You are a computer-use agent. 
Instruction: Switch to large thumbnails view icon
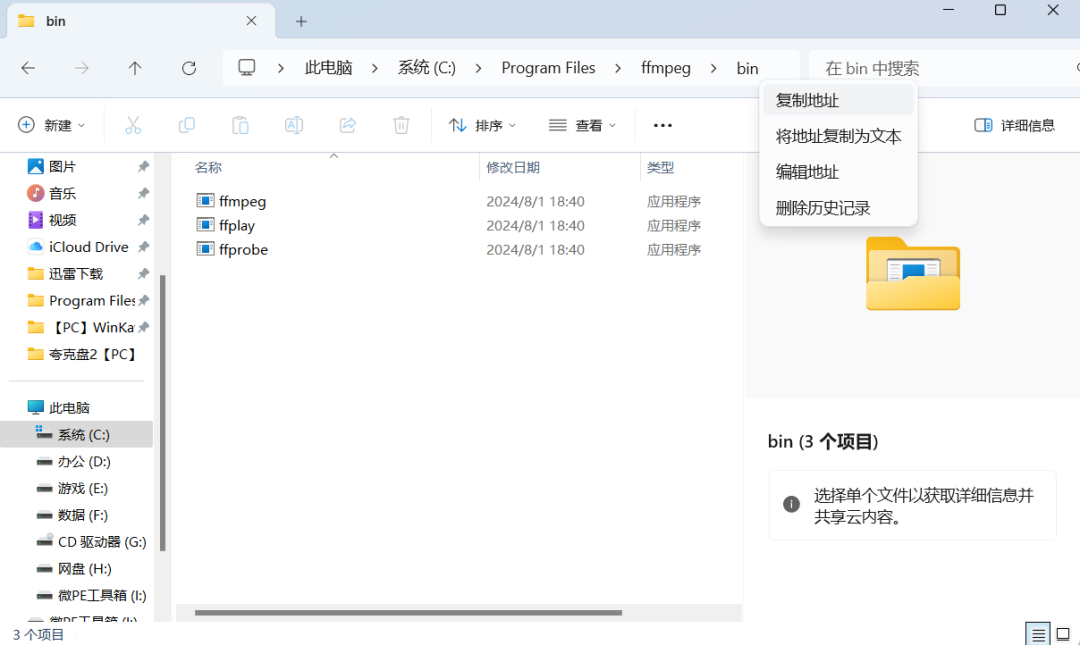[x=1063, y=633]
